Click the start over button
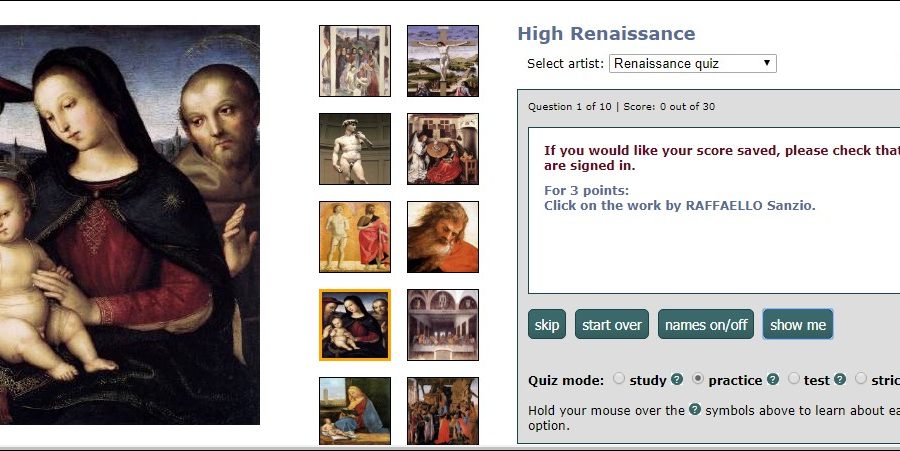 [x=611, y=325]
